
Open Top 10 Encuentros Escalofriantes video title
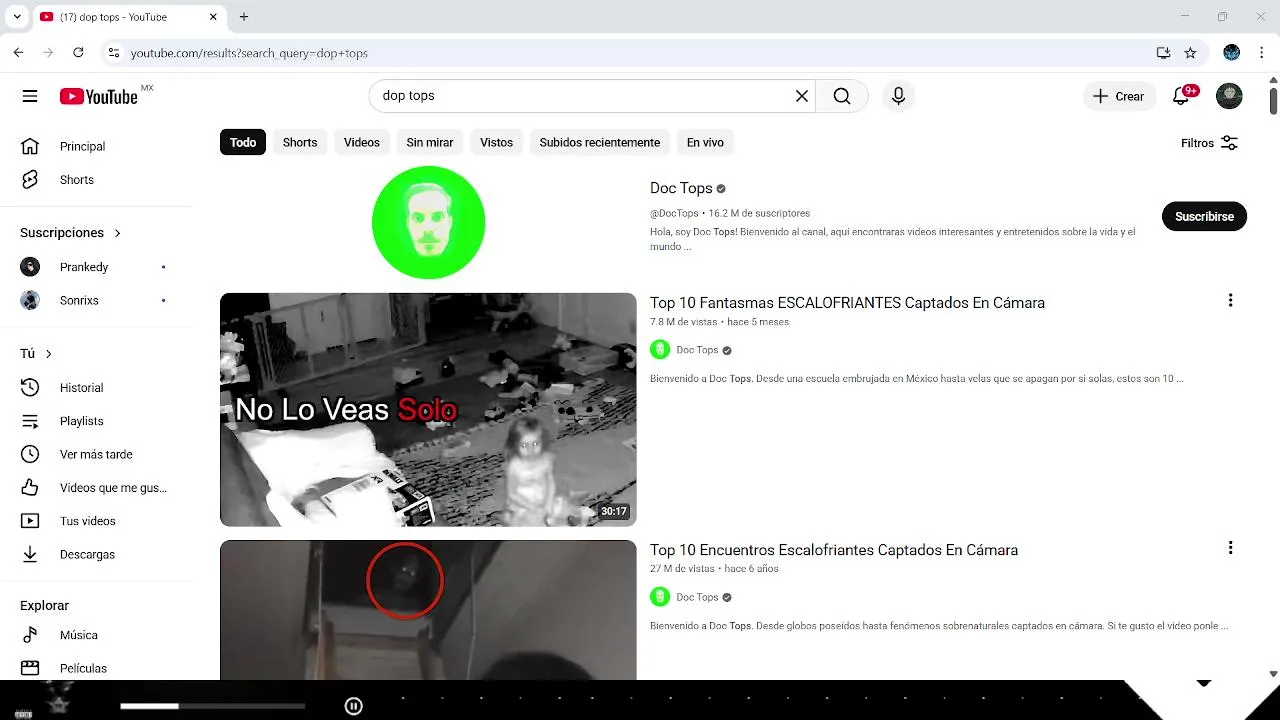[834, 550]
